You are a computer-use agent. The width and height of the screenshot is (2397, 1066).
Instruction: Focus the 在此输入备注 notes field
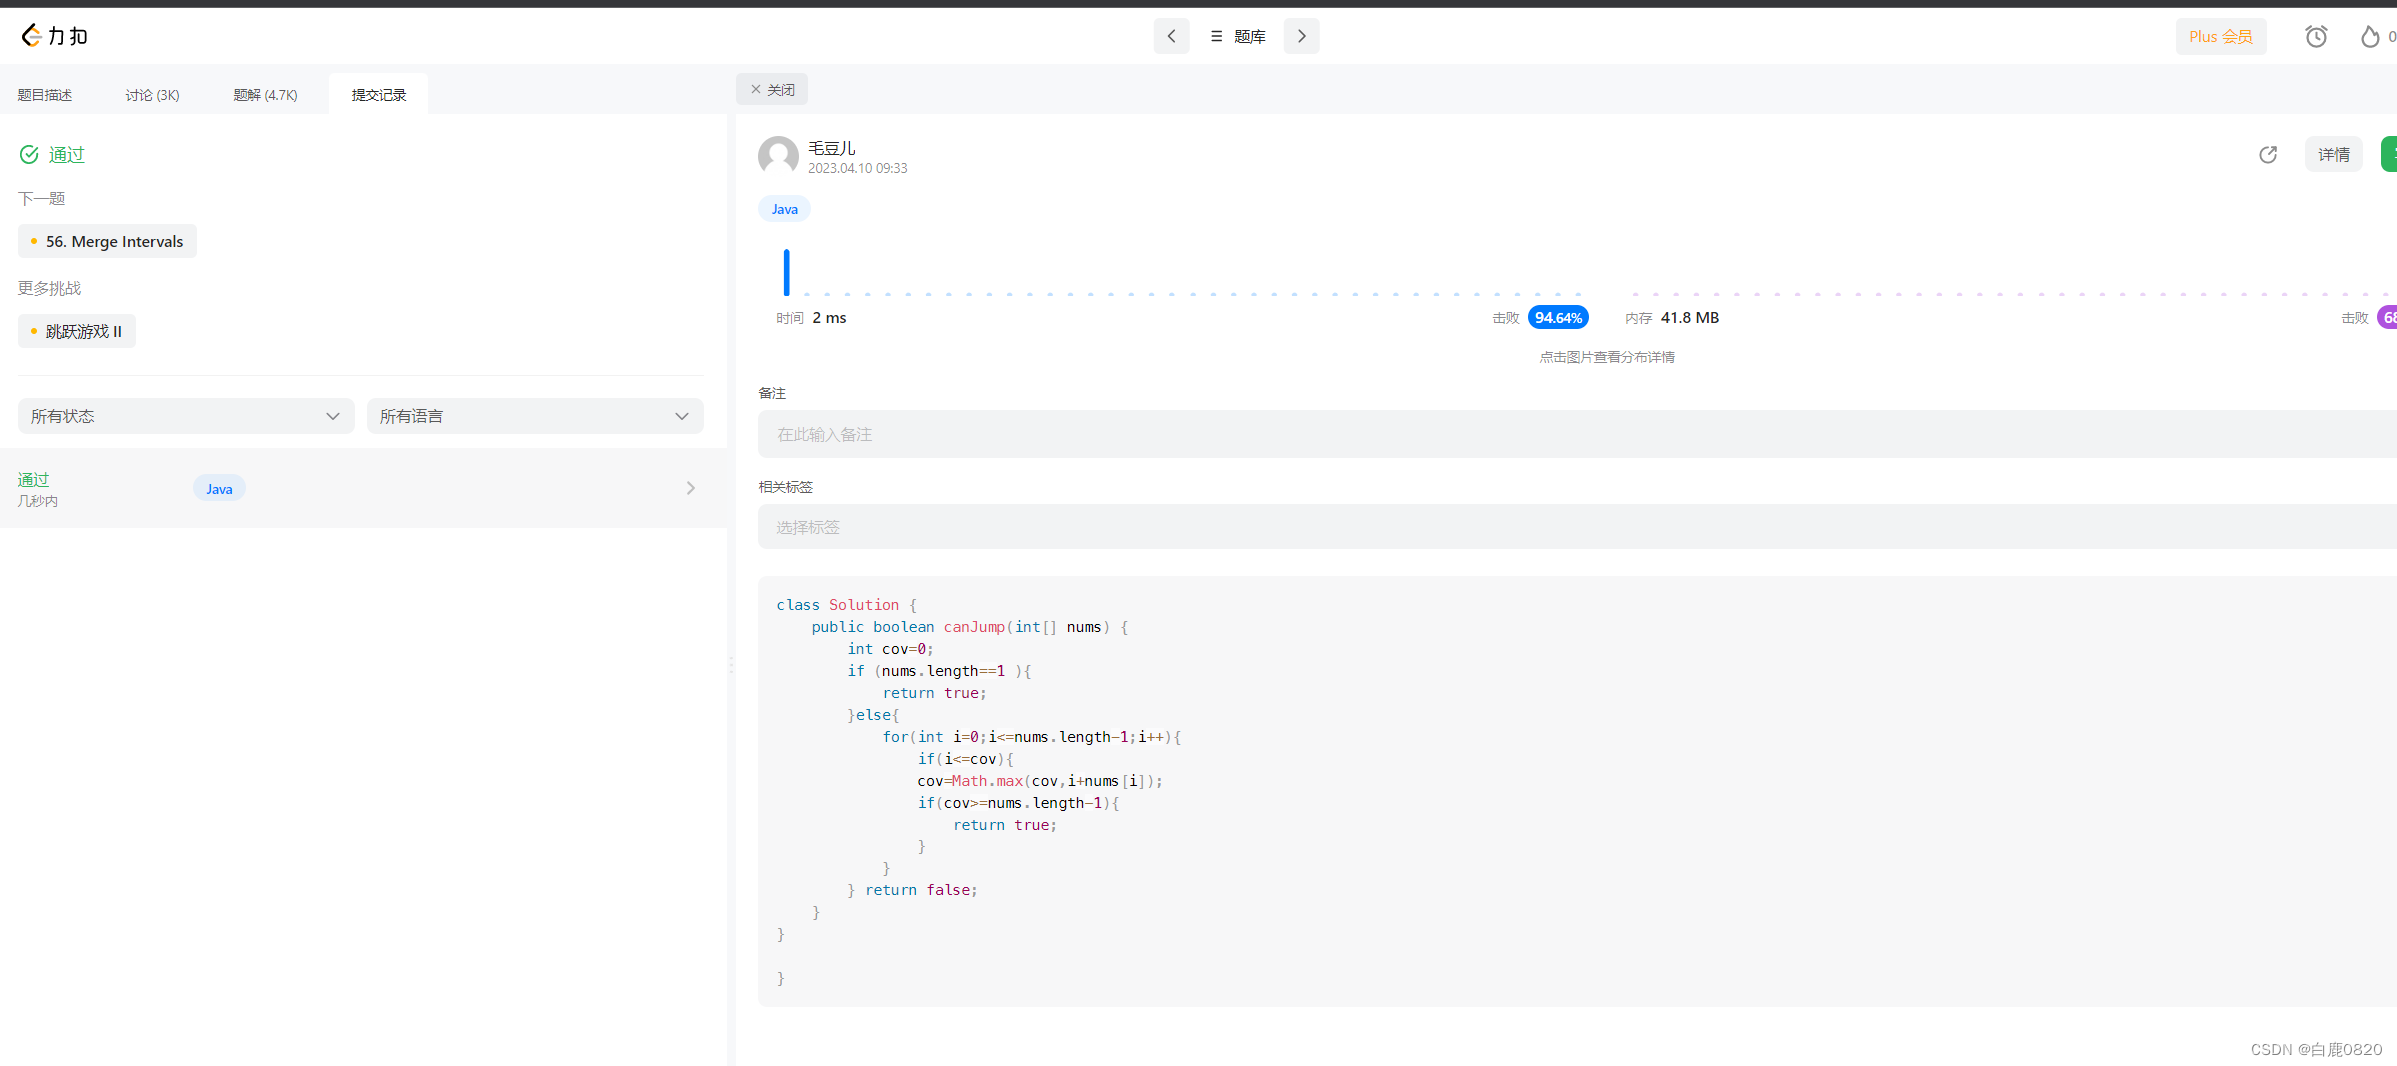click(x=1577, y=434)
